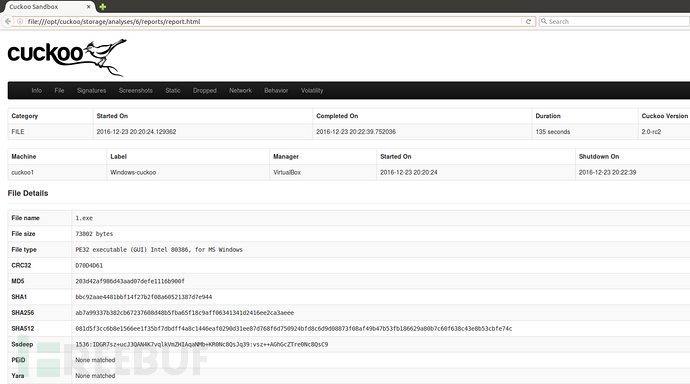Select the 2.0-rc2 version value
This screenshot has height=384, width=690.
coord(651,132)
